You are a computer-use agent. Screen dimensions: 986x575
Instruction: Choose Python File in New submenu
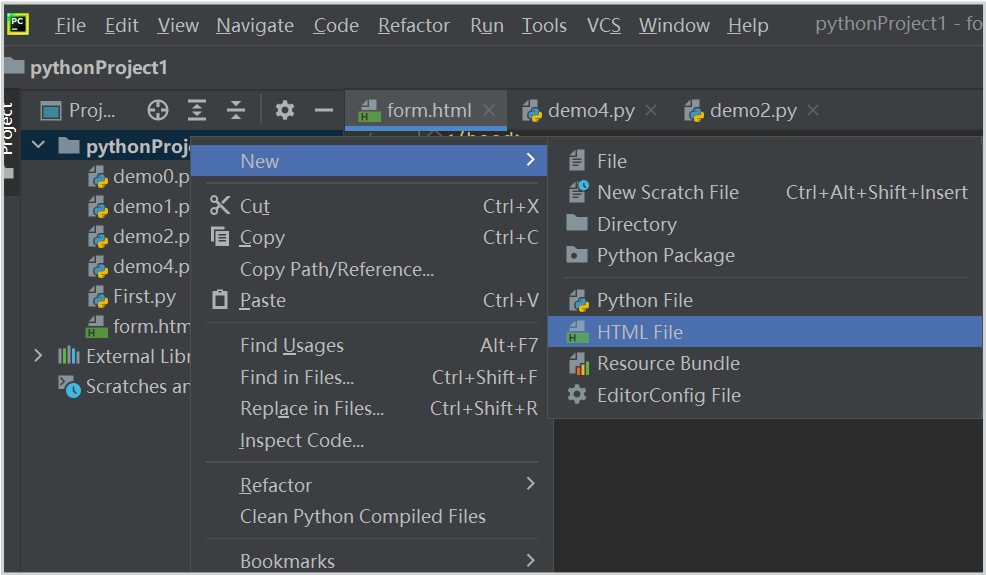point(644,300)
